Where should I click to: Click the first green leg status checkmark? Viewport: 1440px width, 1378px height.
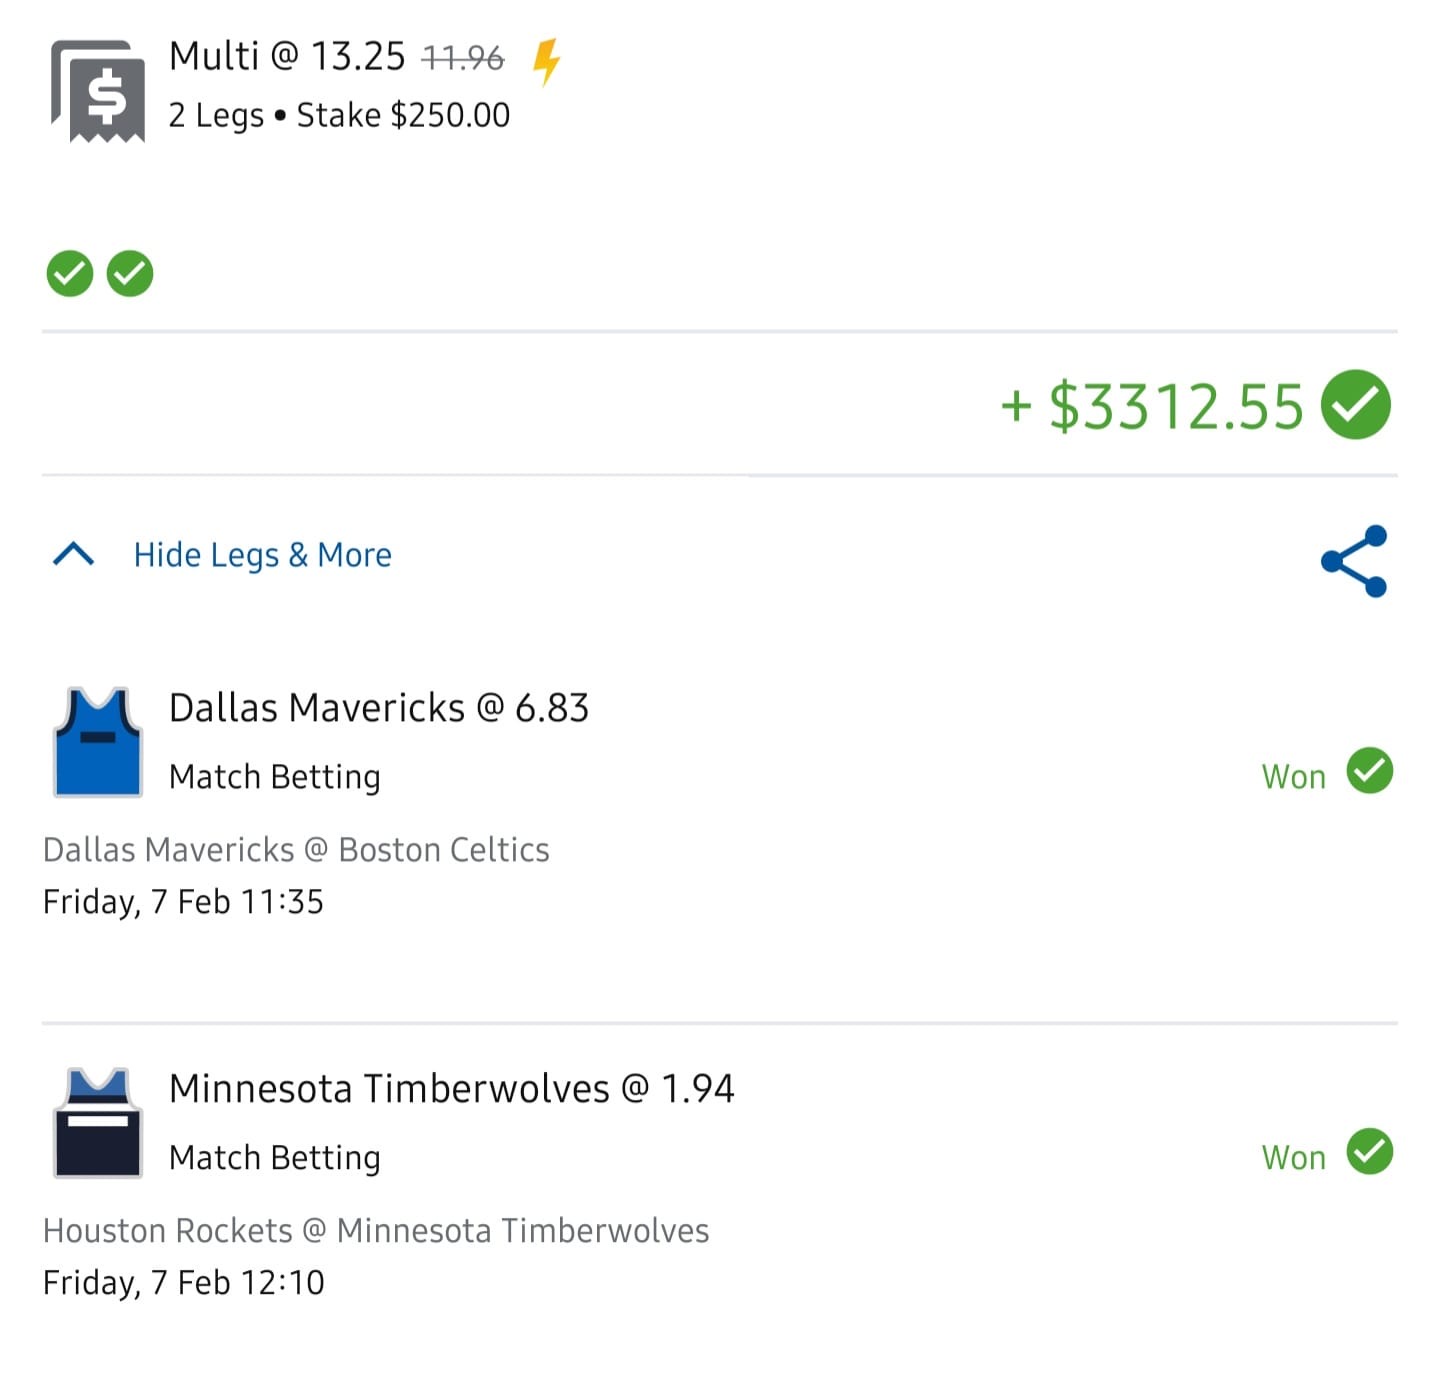point(70,274)
